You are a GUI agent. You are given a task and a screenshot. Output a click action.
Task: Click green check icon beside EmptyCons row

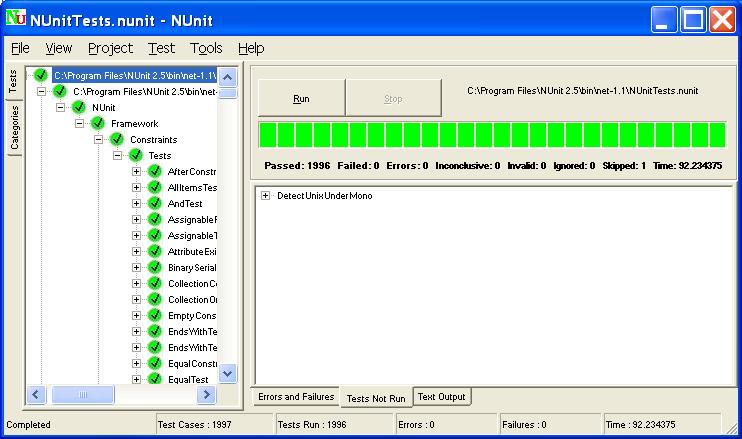154,315
